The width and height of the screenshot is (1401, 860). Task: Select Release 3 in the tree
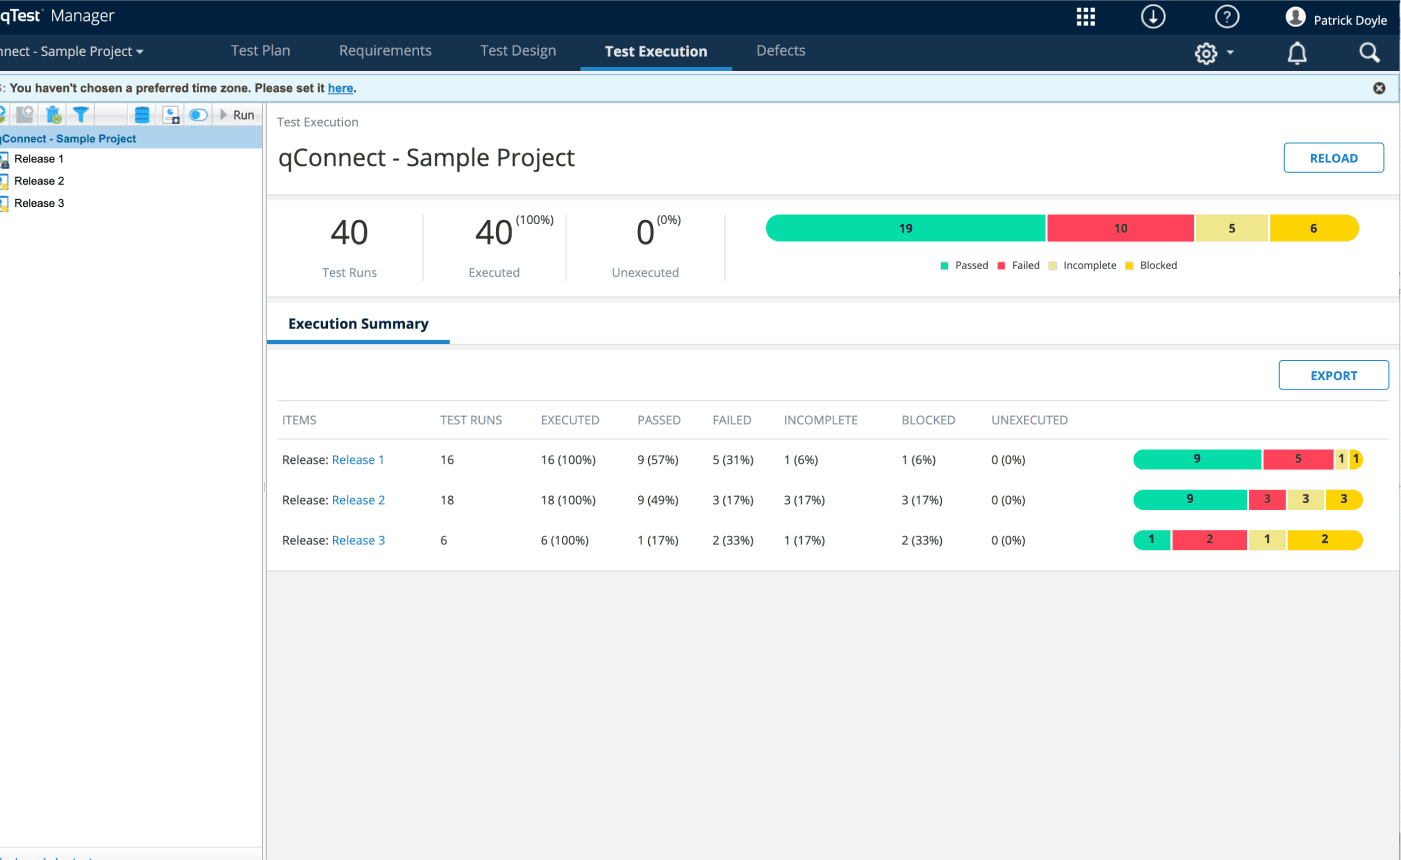tap(39, 203)
